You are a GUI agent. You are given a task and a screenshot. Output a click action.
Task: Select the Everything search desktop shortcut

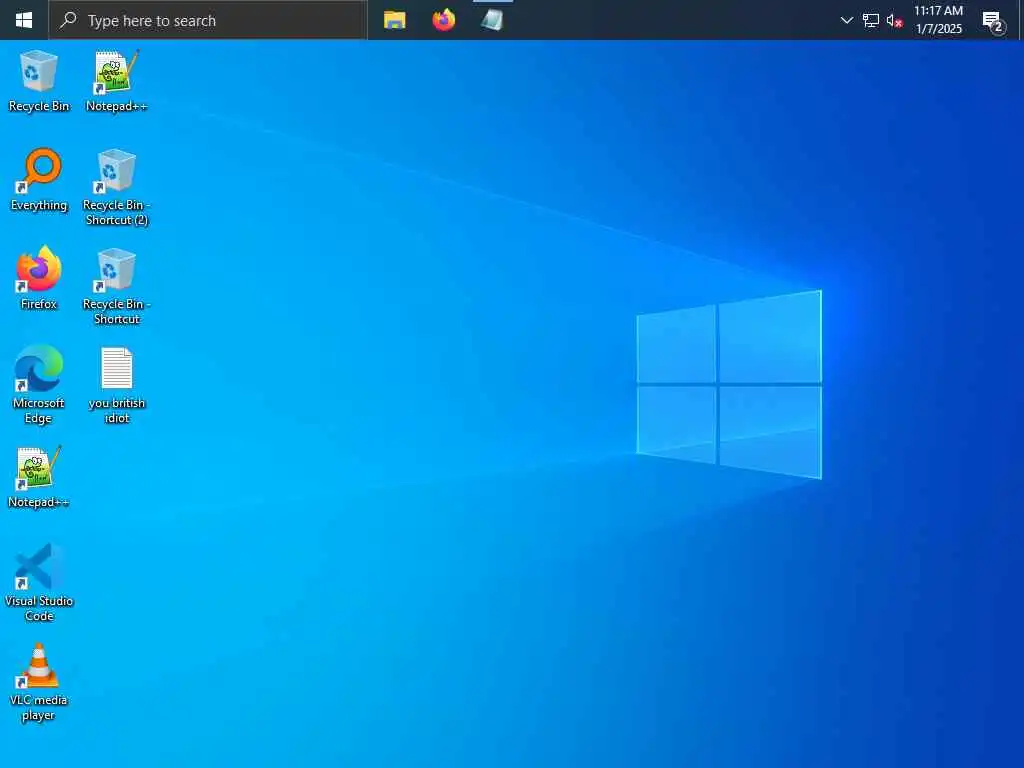pos(39,180)
